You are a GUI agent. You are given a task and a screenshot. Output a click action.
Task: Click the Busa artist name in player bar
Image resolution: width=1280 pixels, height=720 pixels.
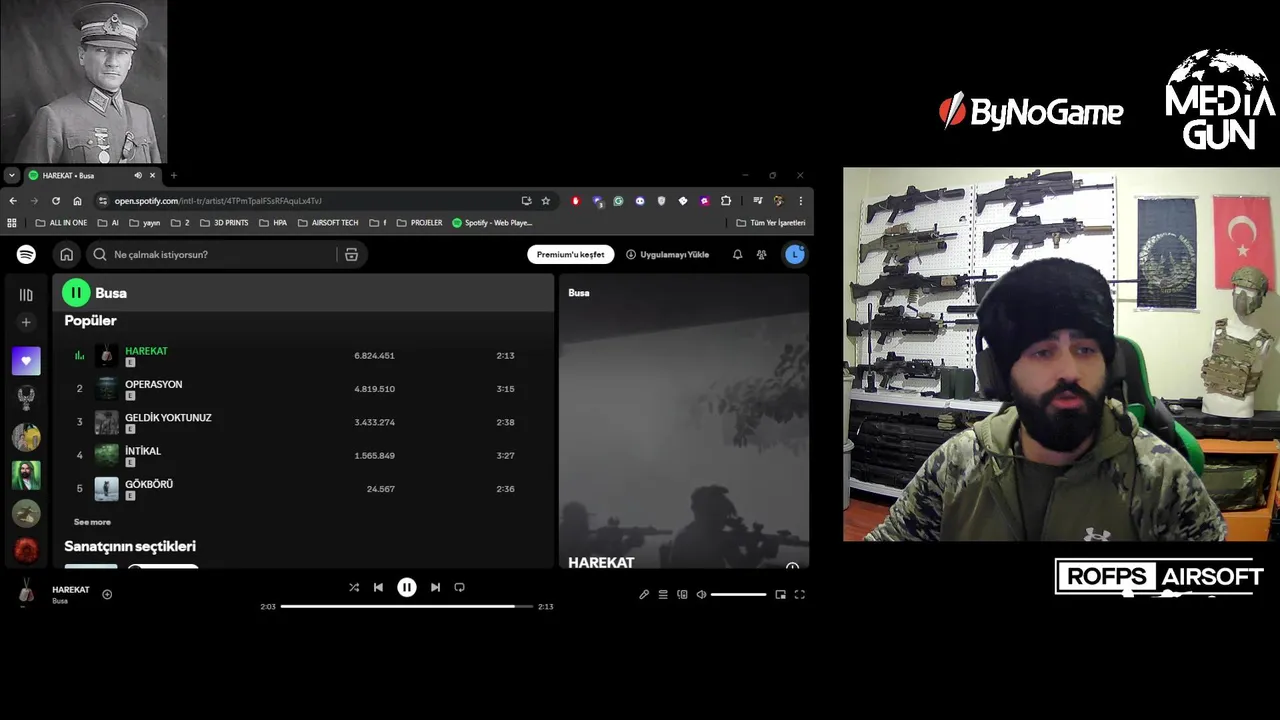pyautogui.click(x=60, y=601)
